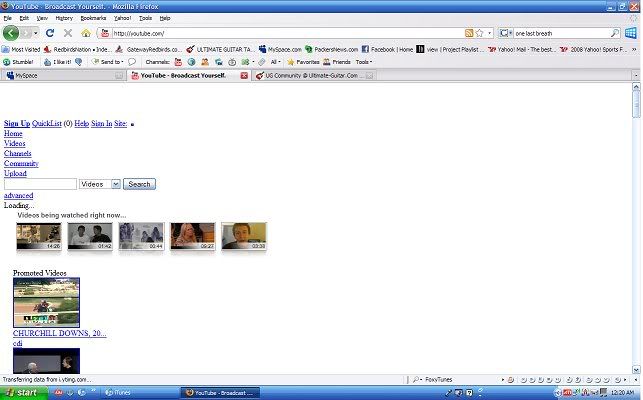This screenshot has width=643, height=400.
Task: Open the Channels page link
Action: (x=18, y=153)
